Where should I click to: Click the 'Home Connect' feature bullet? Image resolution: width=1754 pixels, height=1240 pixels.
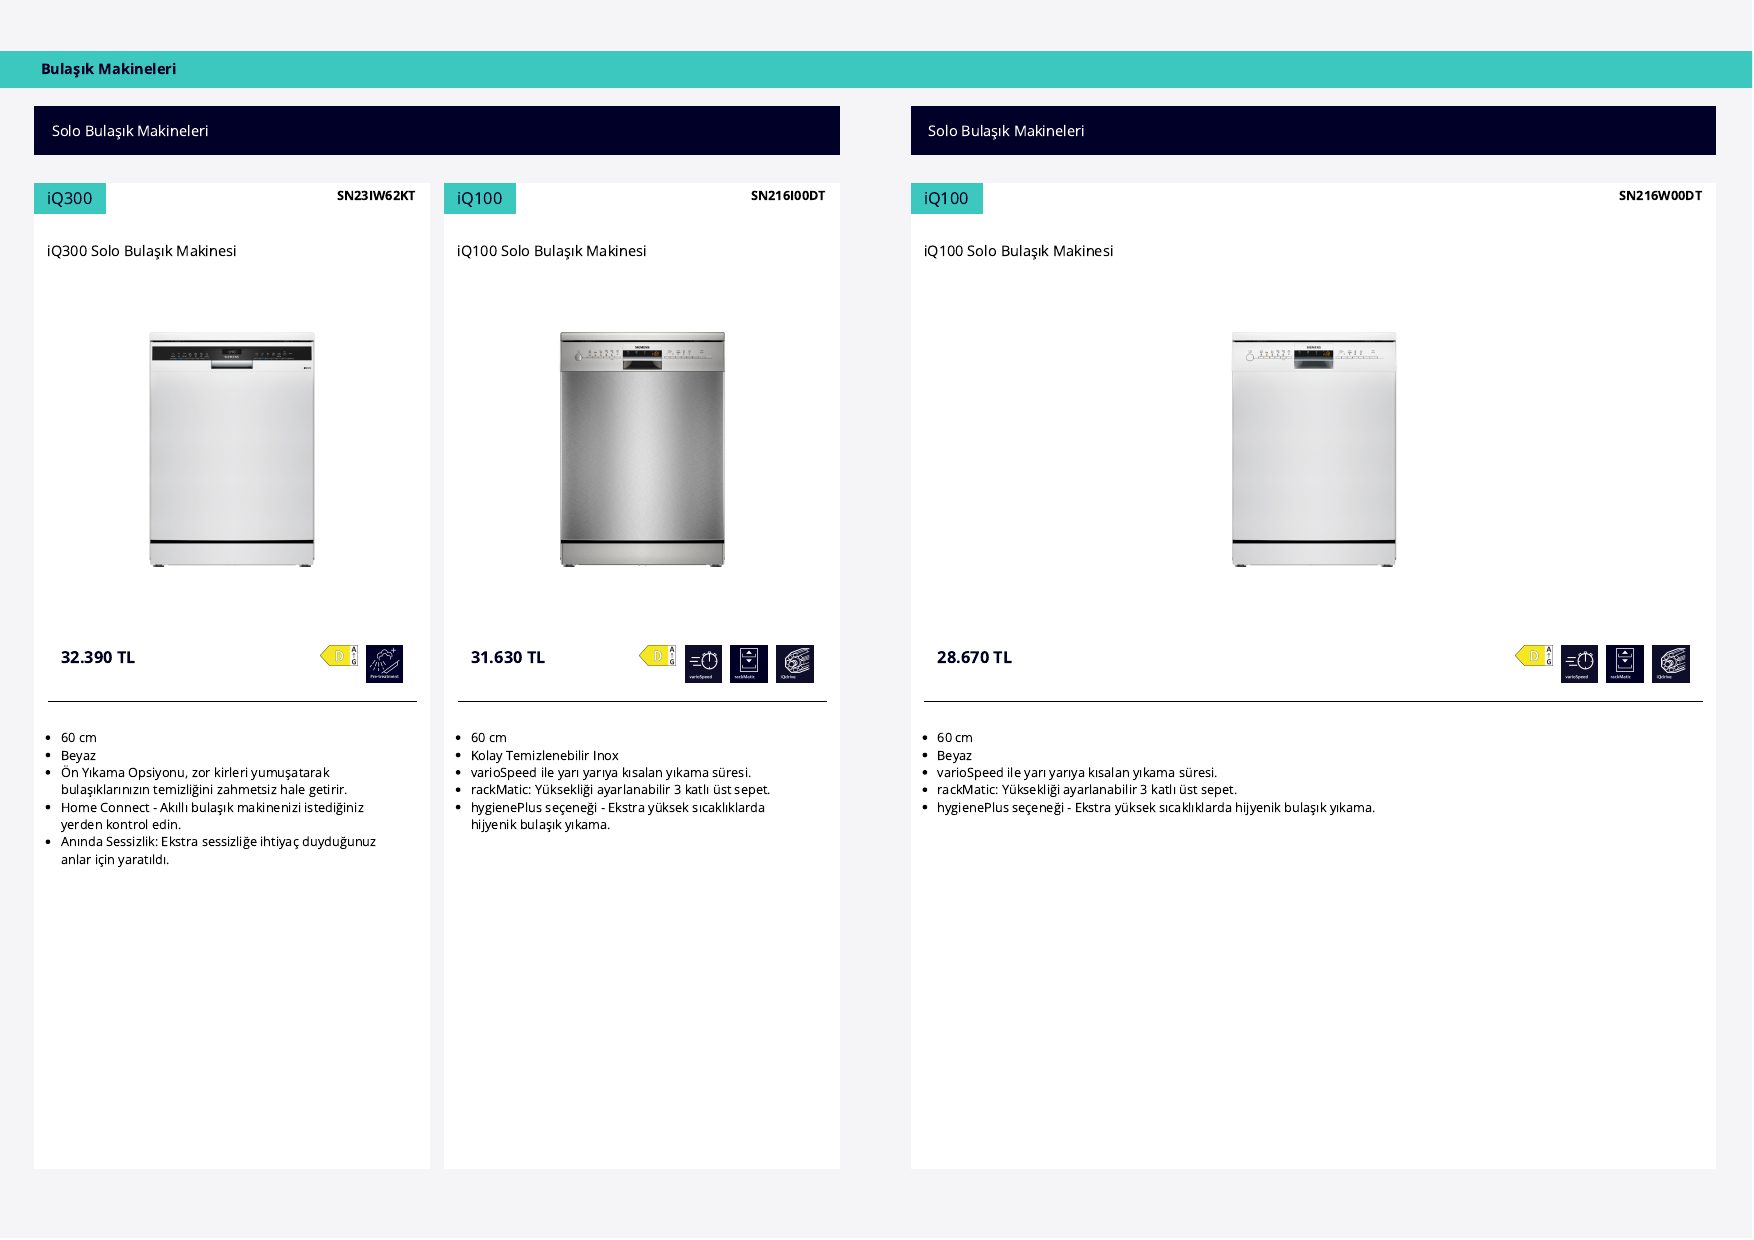click(212, 816)
